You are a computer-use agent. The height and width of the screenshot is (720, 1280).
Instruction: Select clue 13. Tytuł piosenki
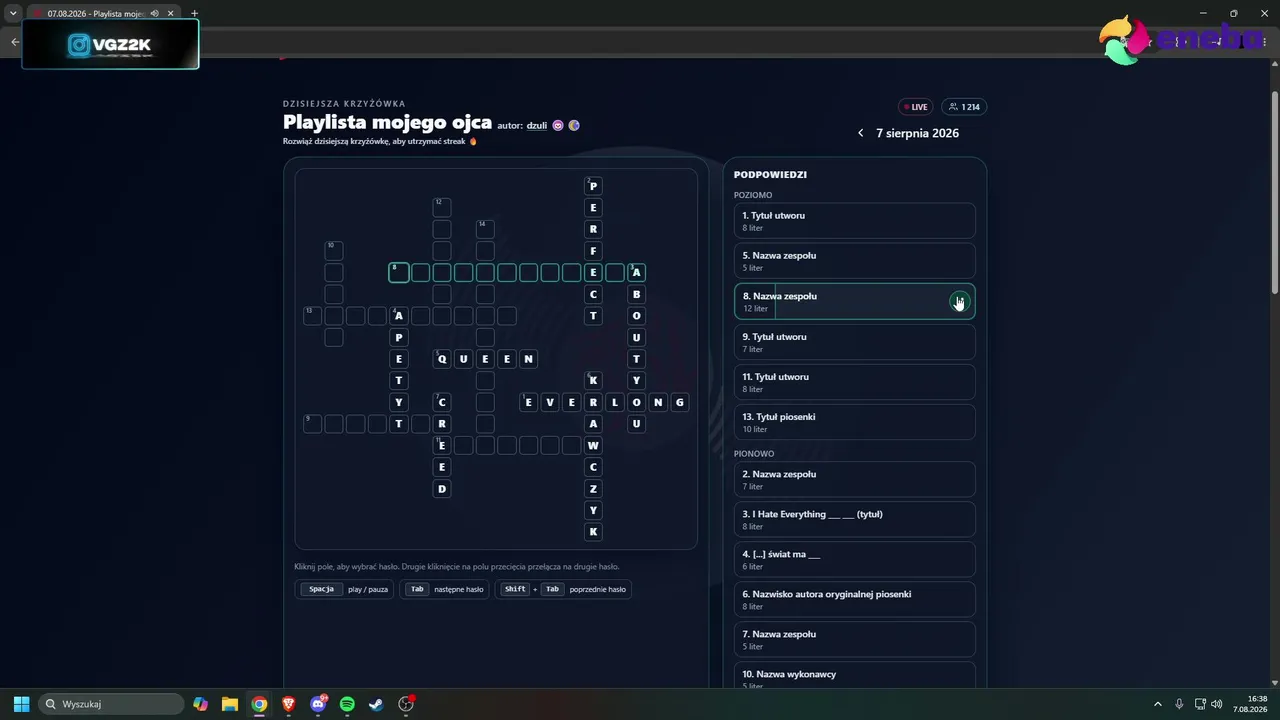[854, 422]
